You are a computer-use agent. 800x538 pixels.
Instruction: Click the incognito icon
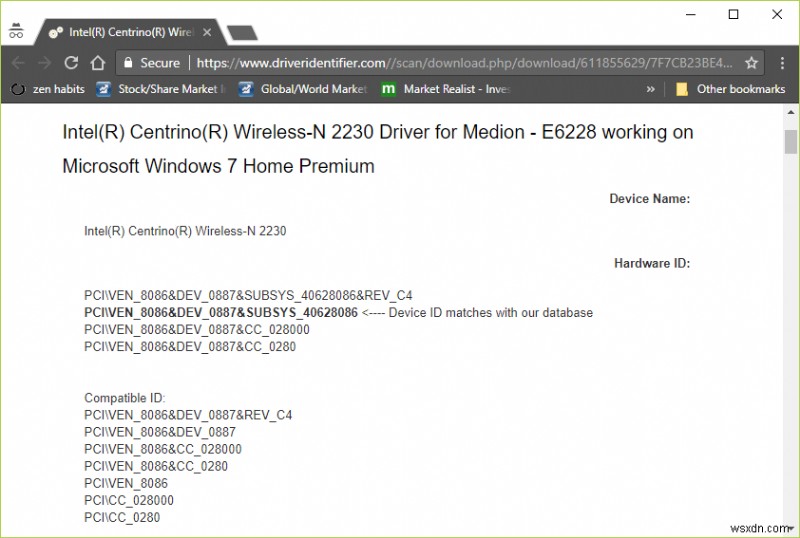pos(16,31)
